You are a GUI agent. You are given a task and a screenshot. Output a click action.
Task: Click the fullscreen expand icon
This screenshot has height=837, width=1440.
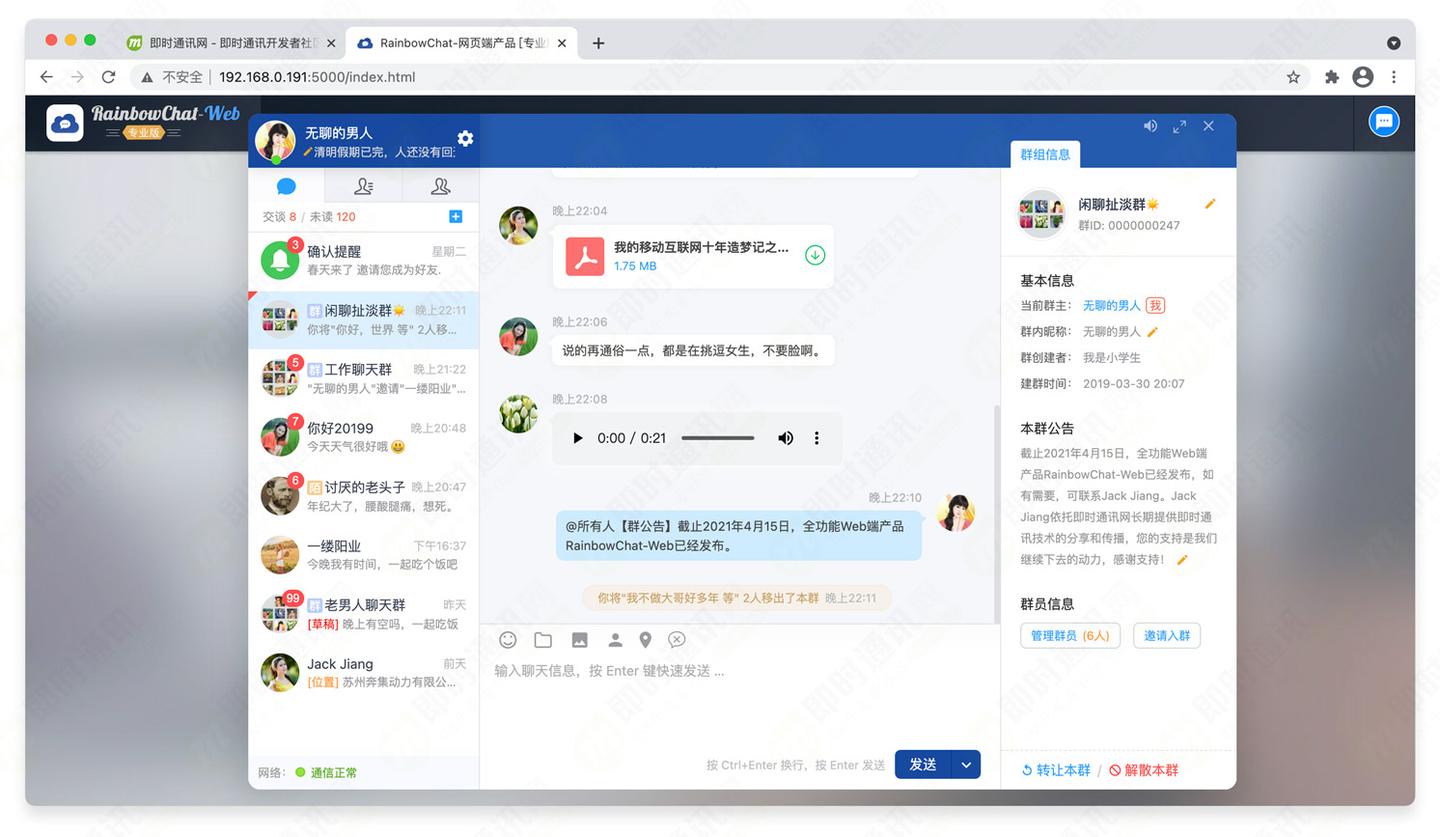(1179, 126)
